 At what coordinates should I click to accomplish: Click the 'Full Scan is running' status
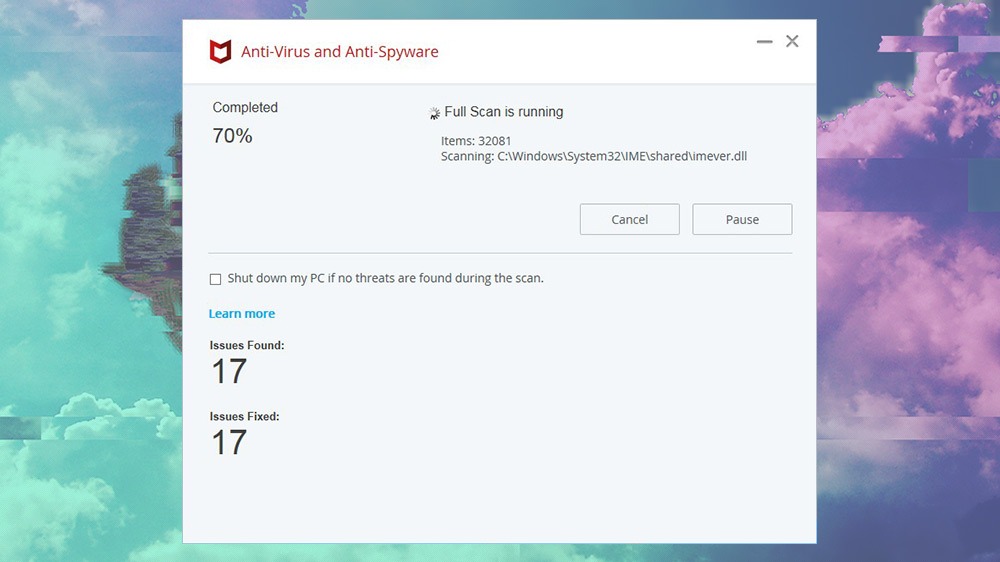pyautogui.click(x=504, y=112)
